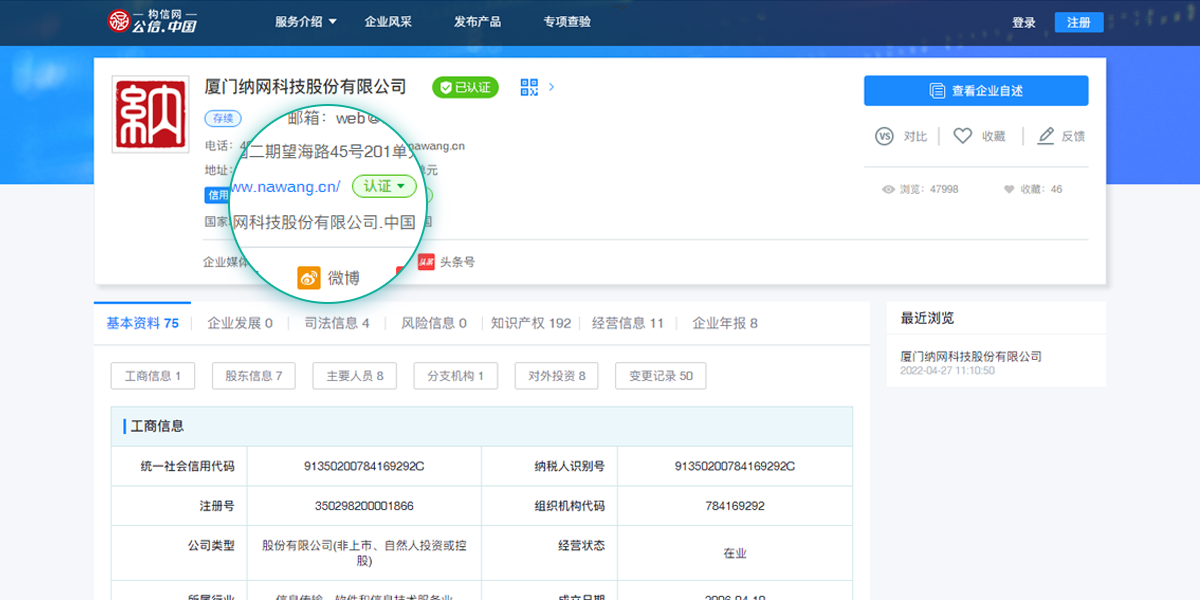The width and height of the screenshot is (1200, 600).
Task: Open 专项查验 in the top navigation
Action: click(x=567, y=21)
